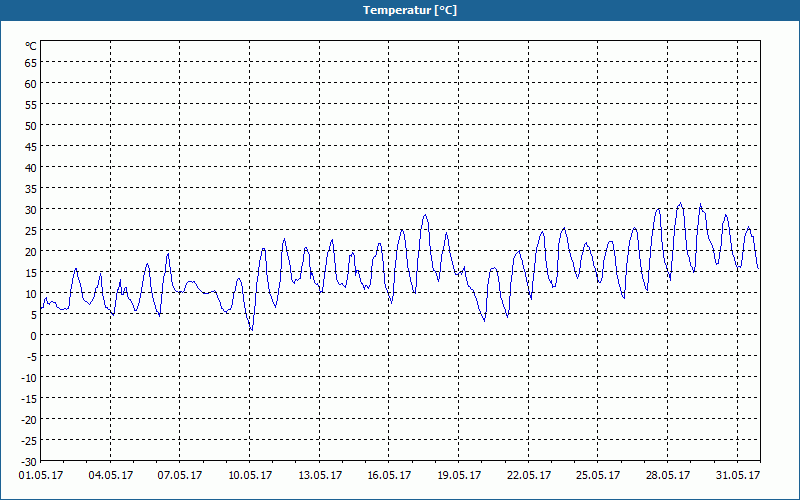
Task: Click the -5 value on the temperature axis
Action: [32, 357]
